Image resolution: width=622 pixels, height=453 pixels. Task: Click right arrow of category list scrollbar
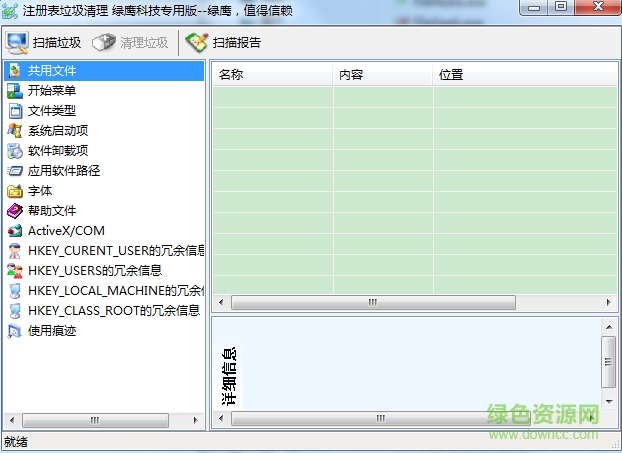coord(195,420)
